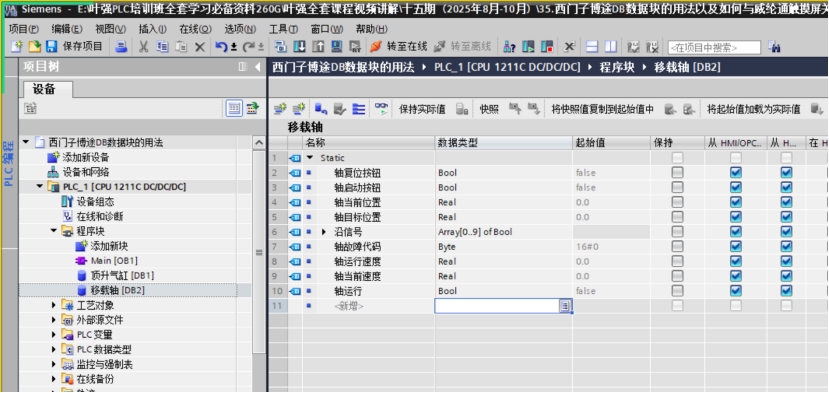This screenshot has width=829, height=393.
Task: Click the 保持实际值 button
Action: click(x=422, y=109)
